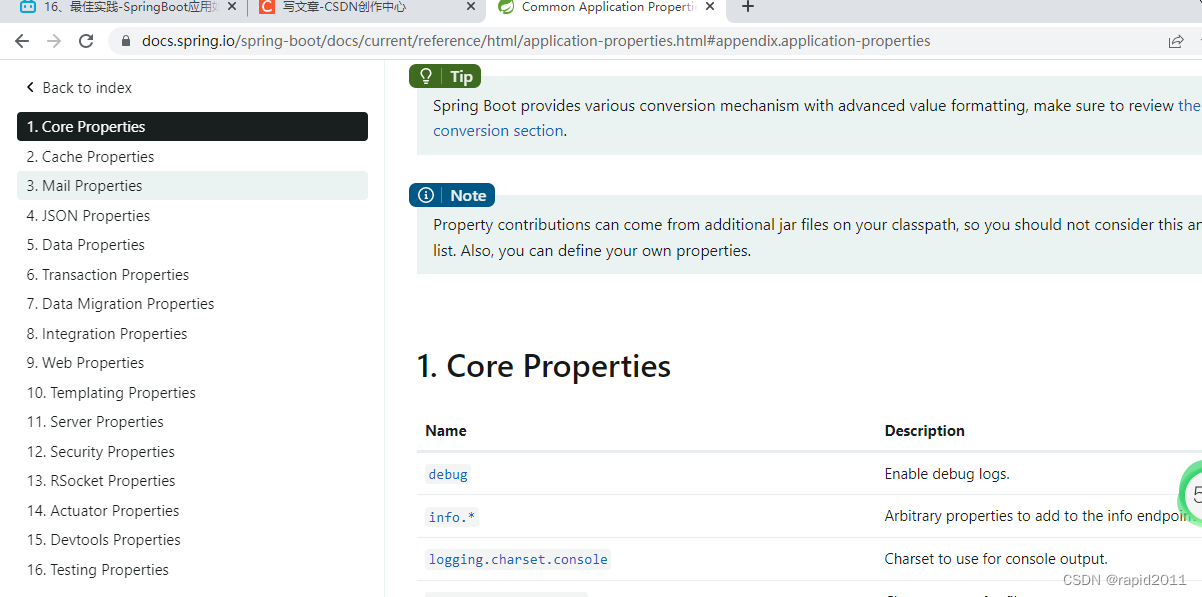The height and width of the screenshot is (597, 1202).
Task: Click 'Enable debug logs.' description text
Action: coord(947,474)
